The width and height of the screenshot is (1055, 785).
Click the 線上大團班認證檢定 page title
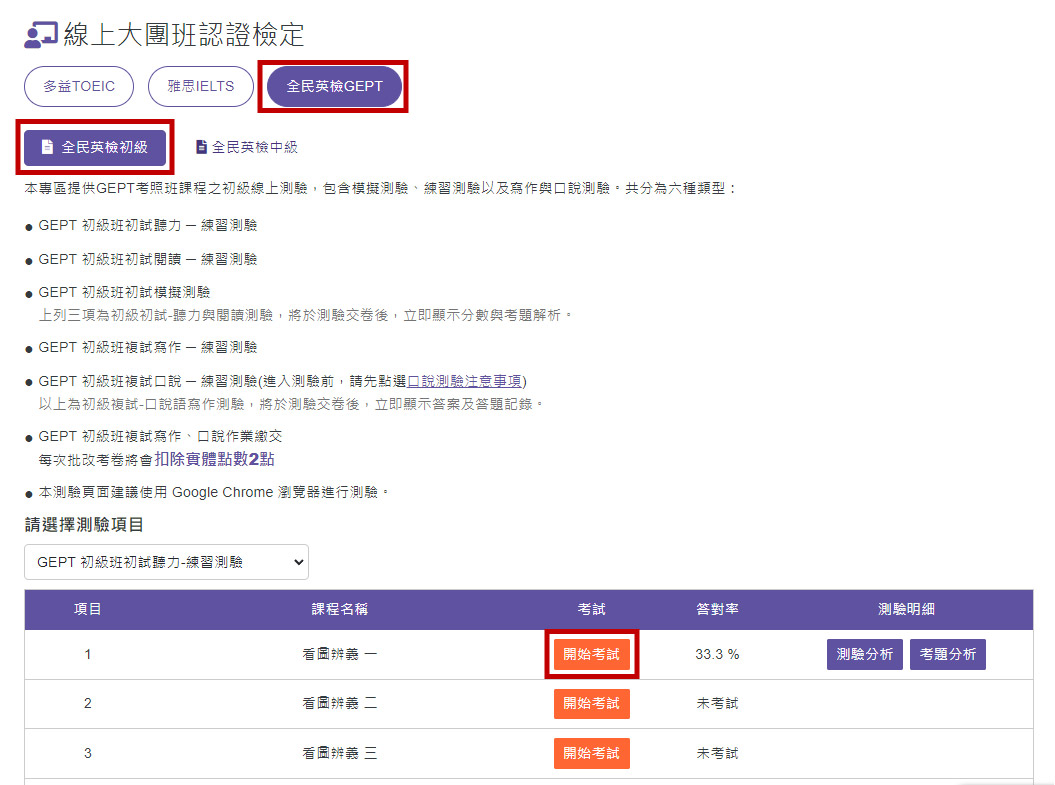click(184, 35)
